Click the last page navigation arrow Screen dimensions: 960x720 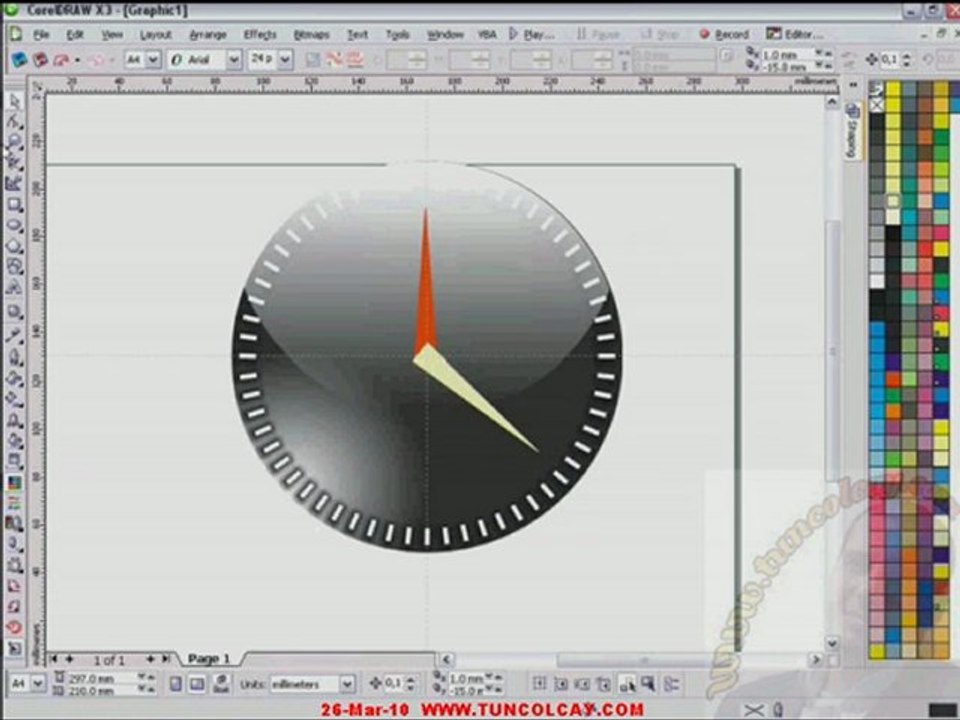pos(166,659)
